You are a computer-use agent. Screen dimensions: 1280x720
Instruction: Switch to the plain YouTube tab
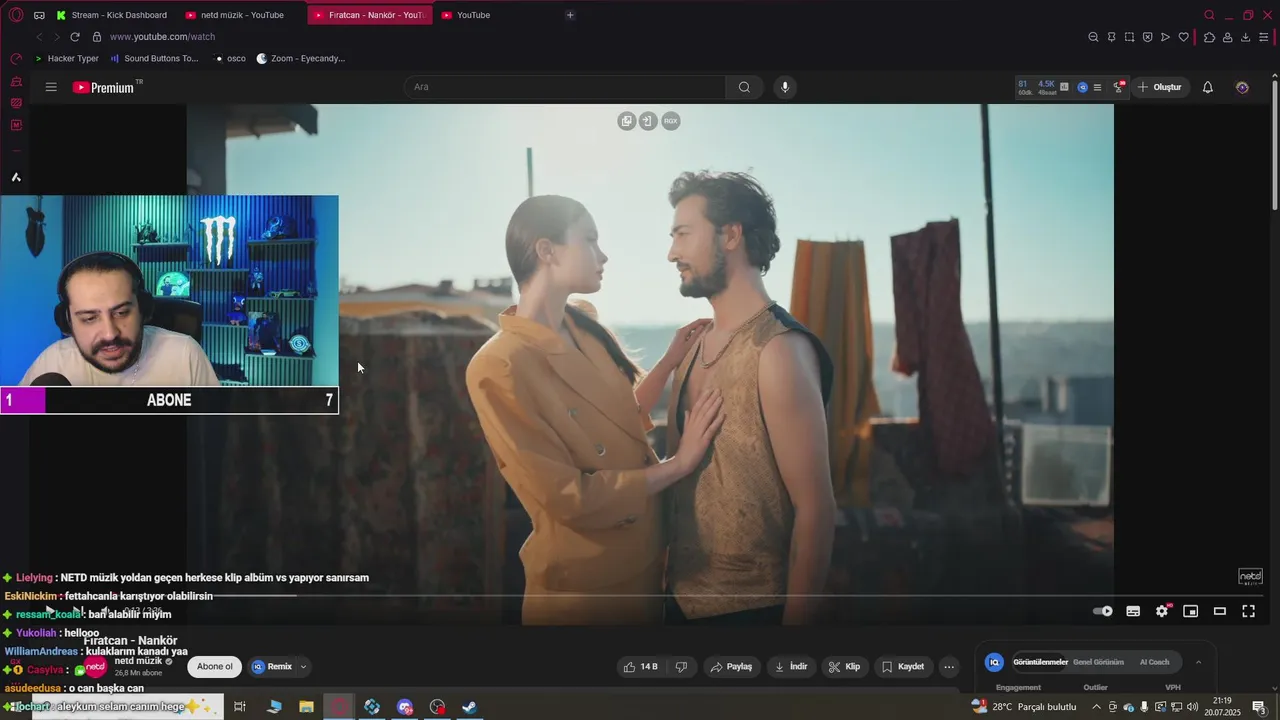click(x=467, y=15)
